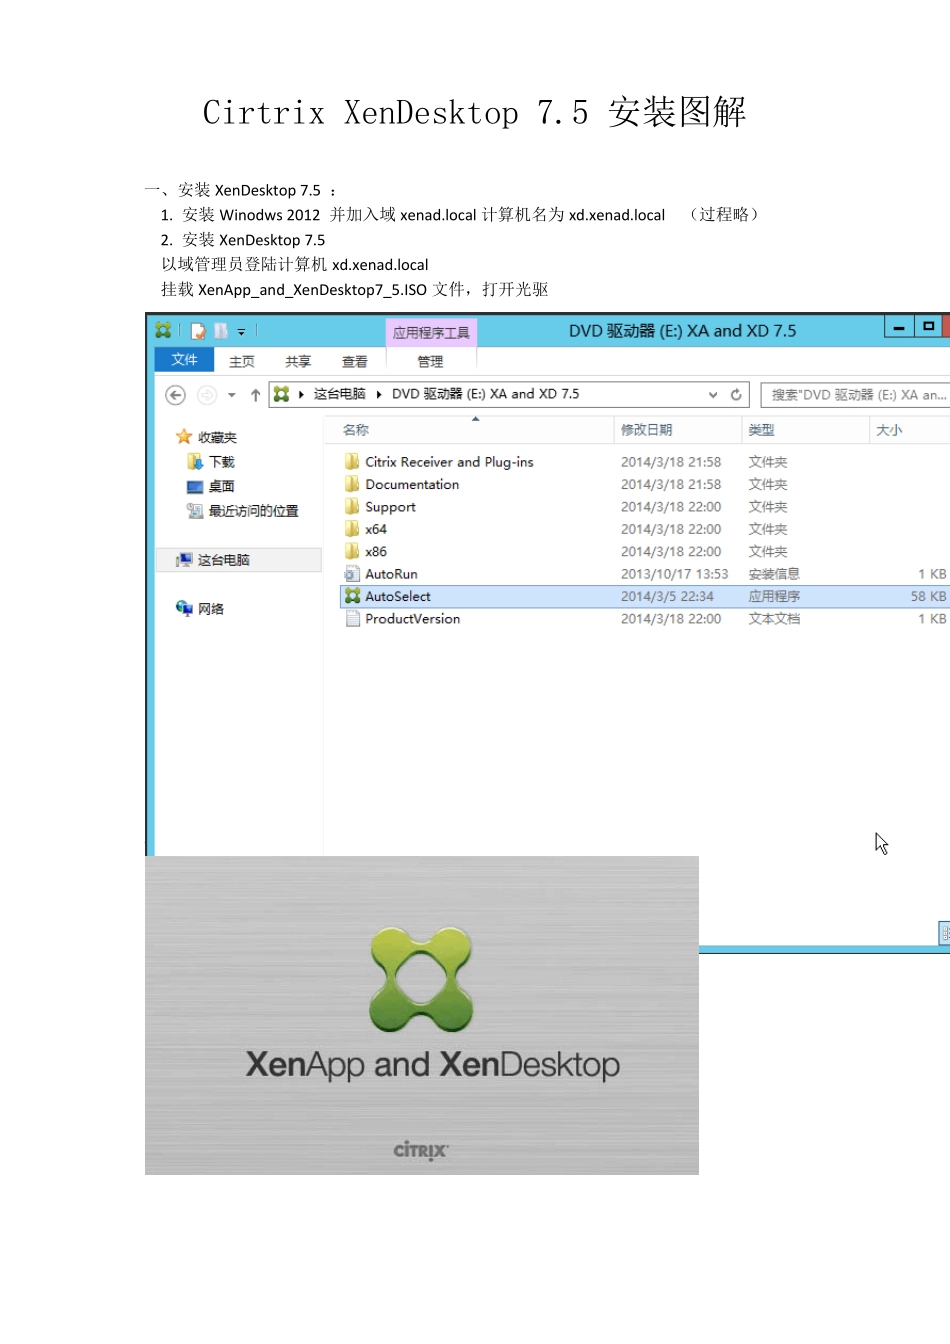
Task: Click the Documentation folder icon
Action: [352, 484]
